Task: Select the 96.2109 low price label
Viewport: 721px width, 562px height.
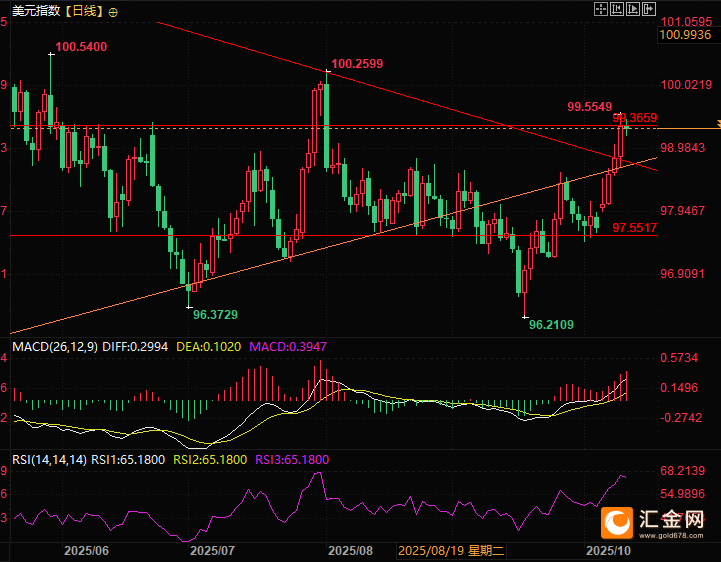Action: pos(551,325)
